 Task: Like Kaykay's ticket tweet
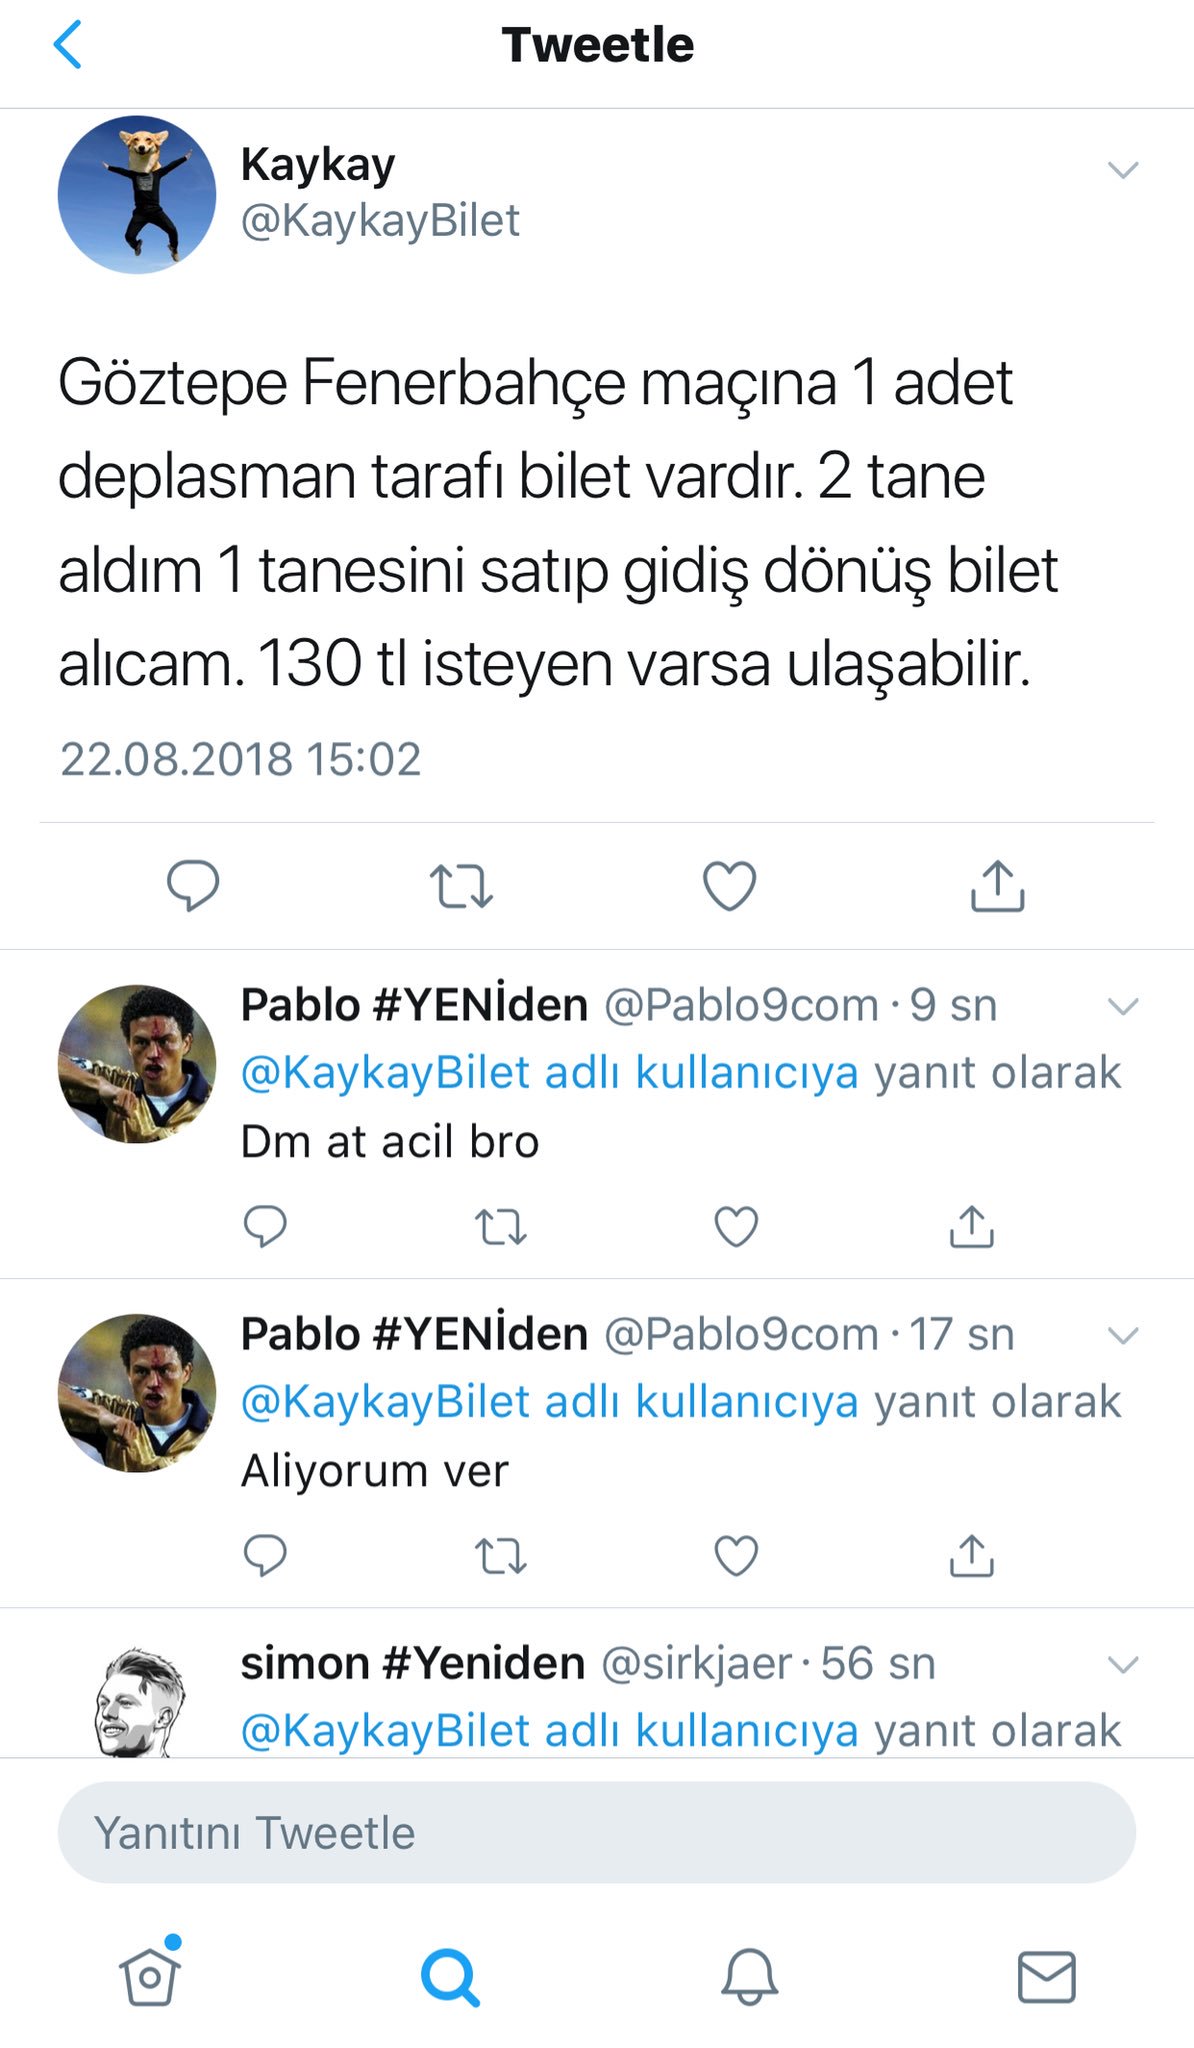coord(730,886)
